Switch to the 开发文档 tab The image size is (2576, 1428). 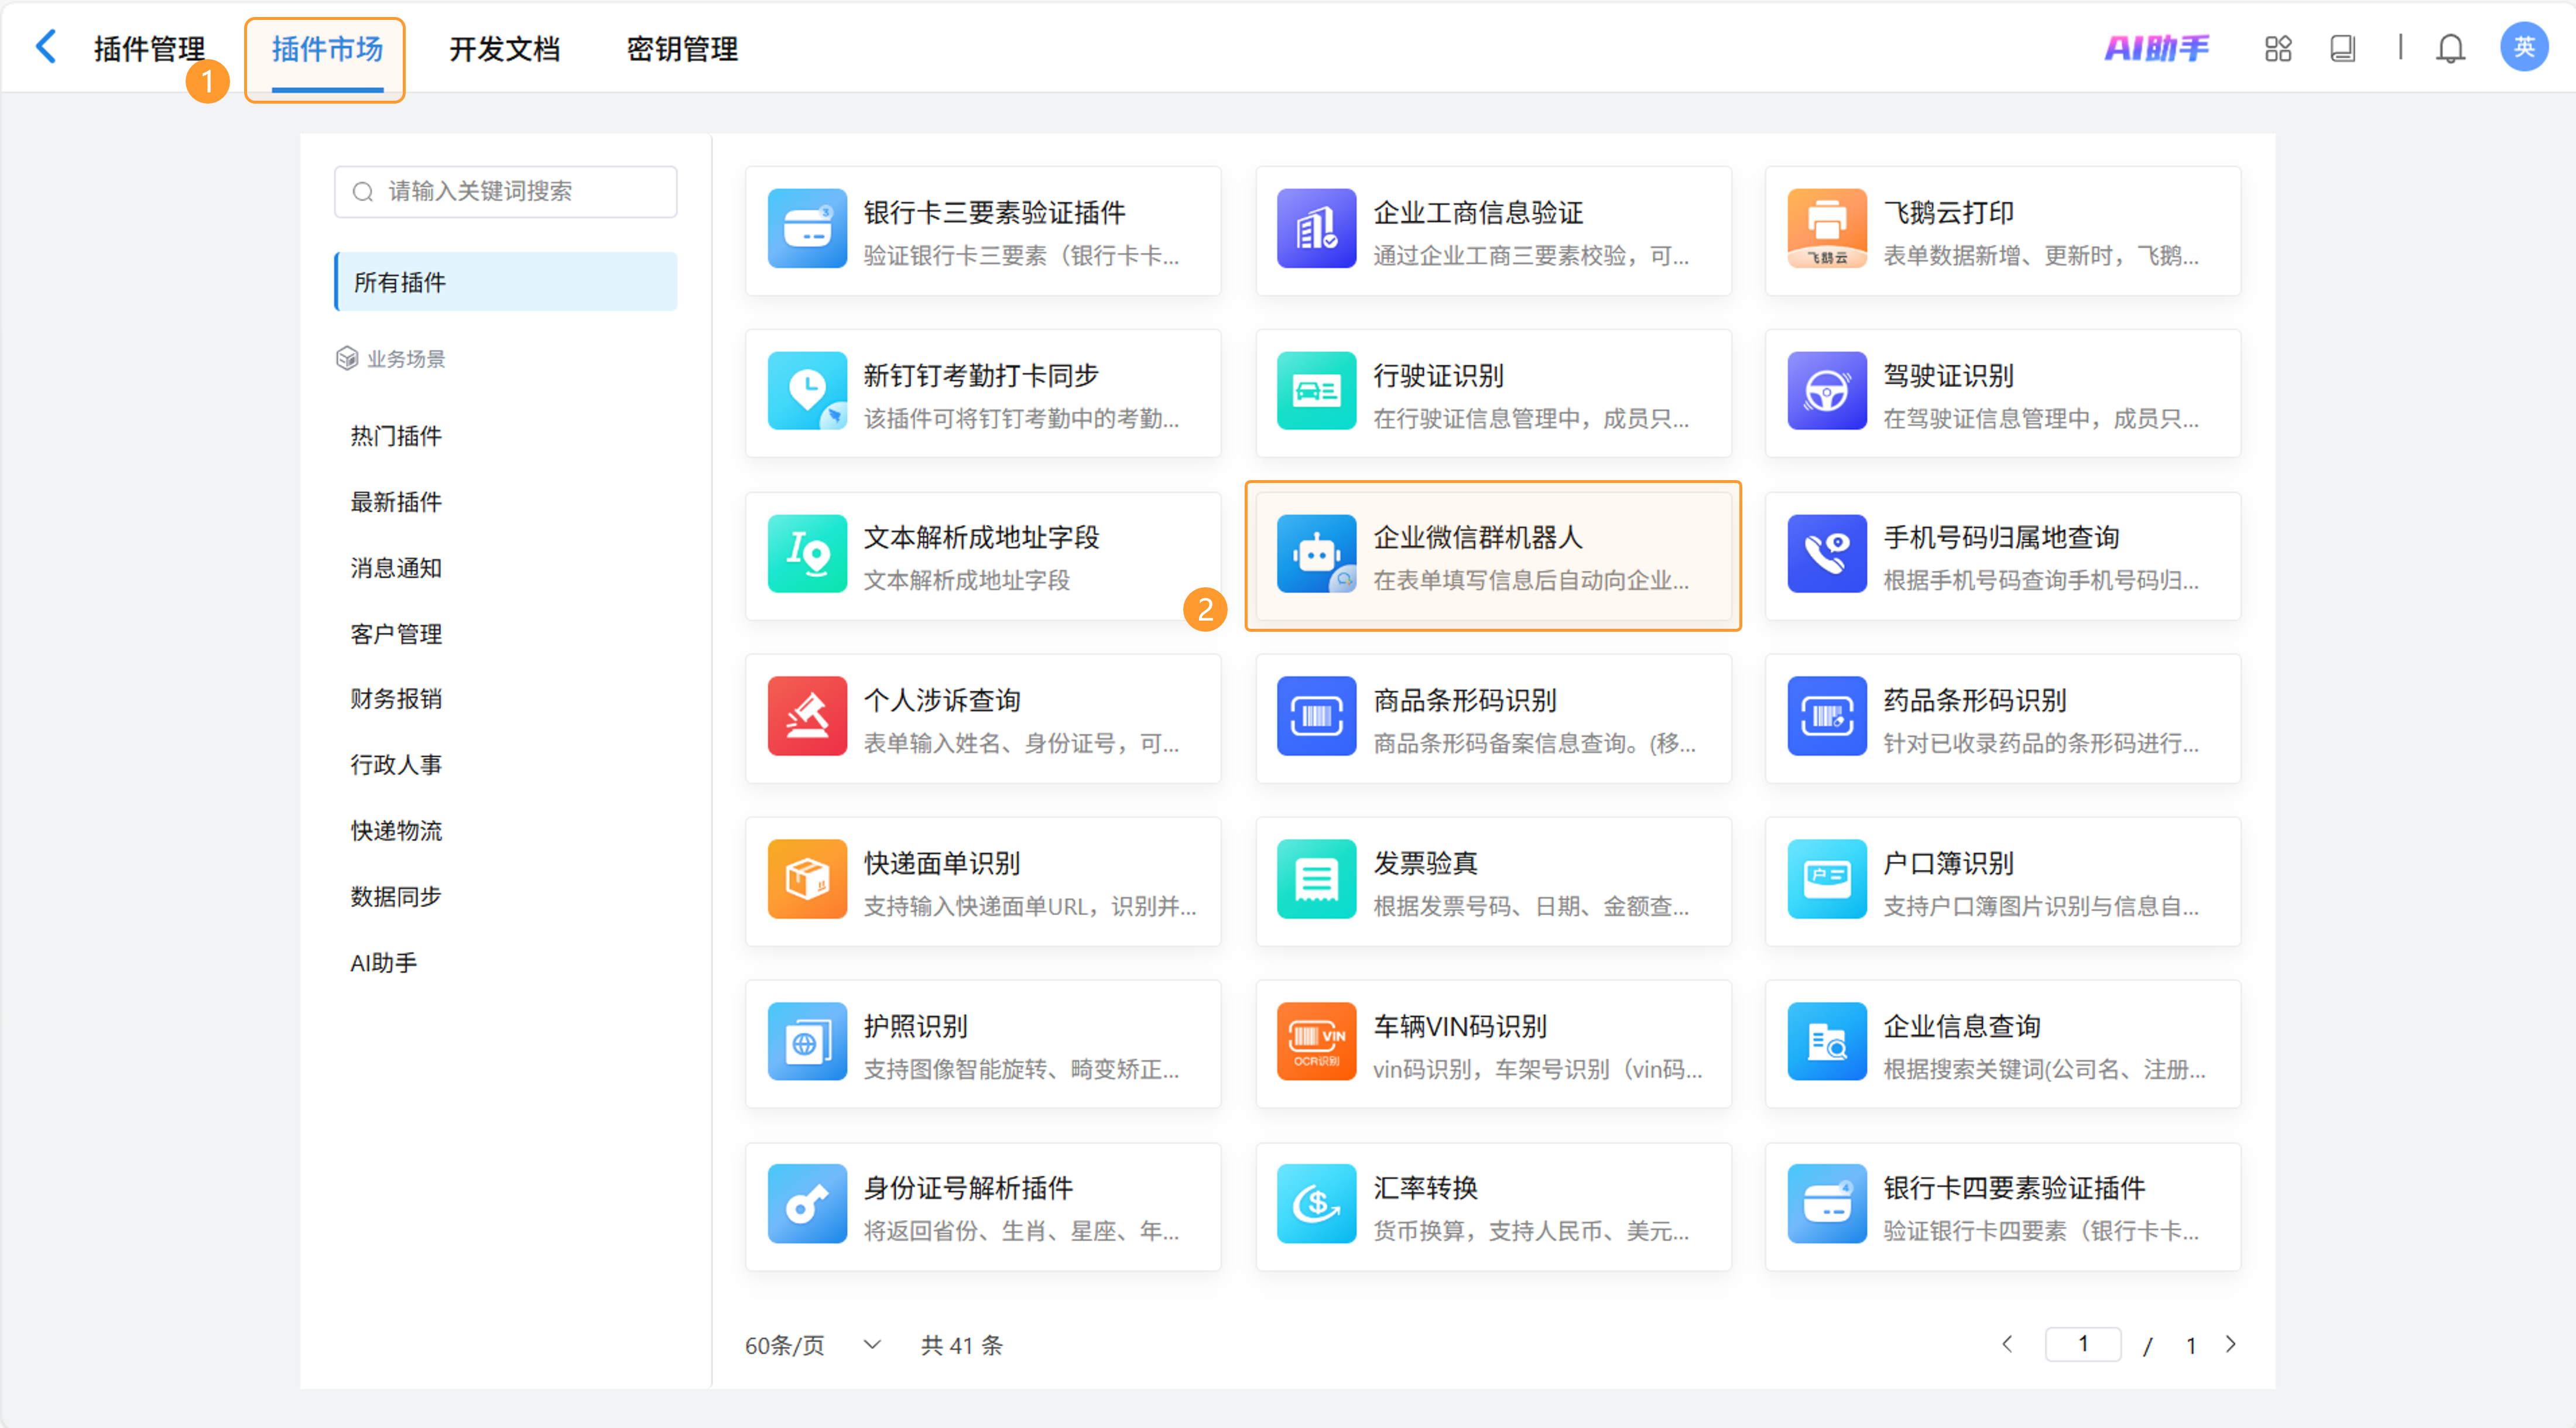504,49
